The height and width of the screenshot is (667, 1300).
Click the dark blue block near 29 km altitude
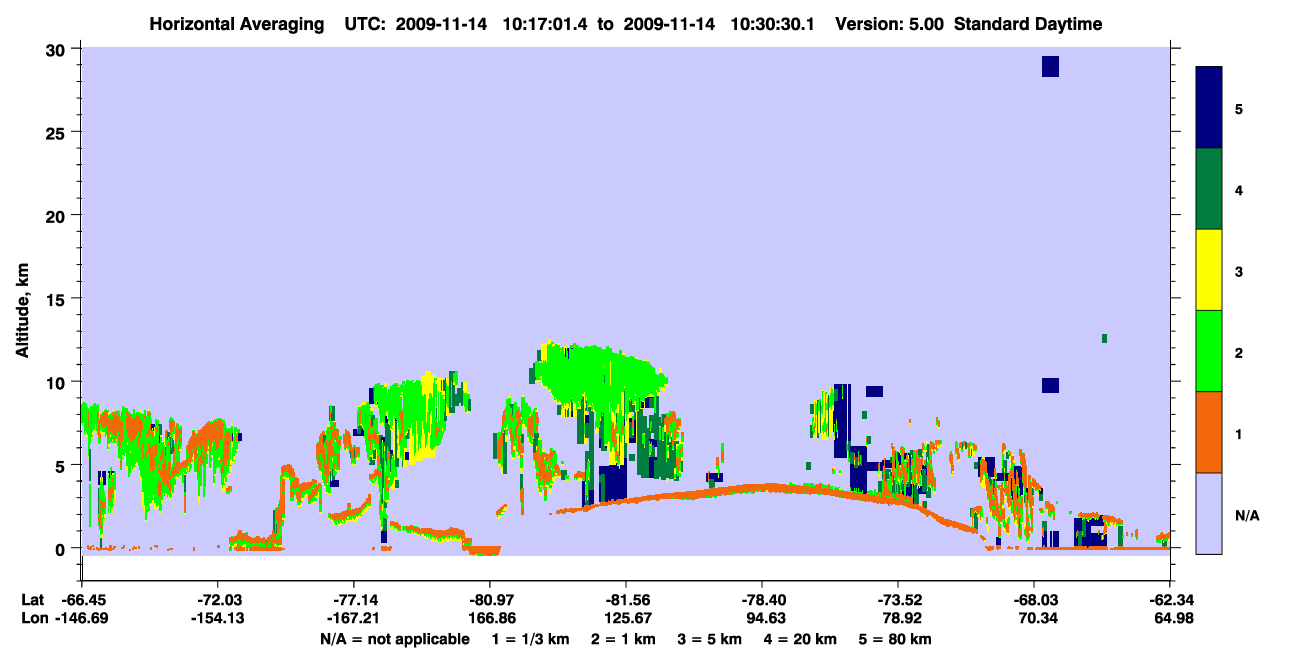(x=1050, y=66)
